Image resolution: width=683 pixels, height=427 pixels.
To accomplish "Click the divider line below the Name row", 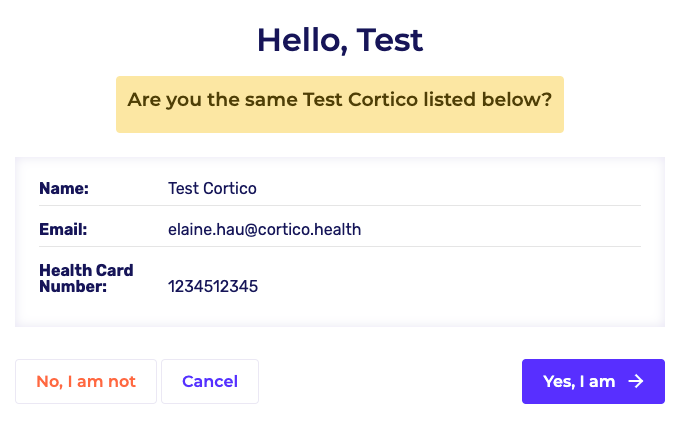I will pyautogui.click(x=340, y=206).
